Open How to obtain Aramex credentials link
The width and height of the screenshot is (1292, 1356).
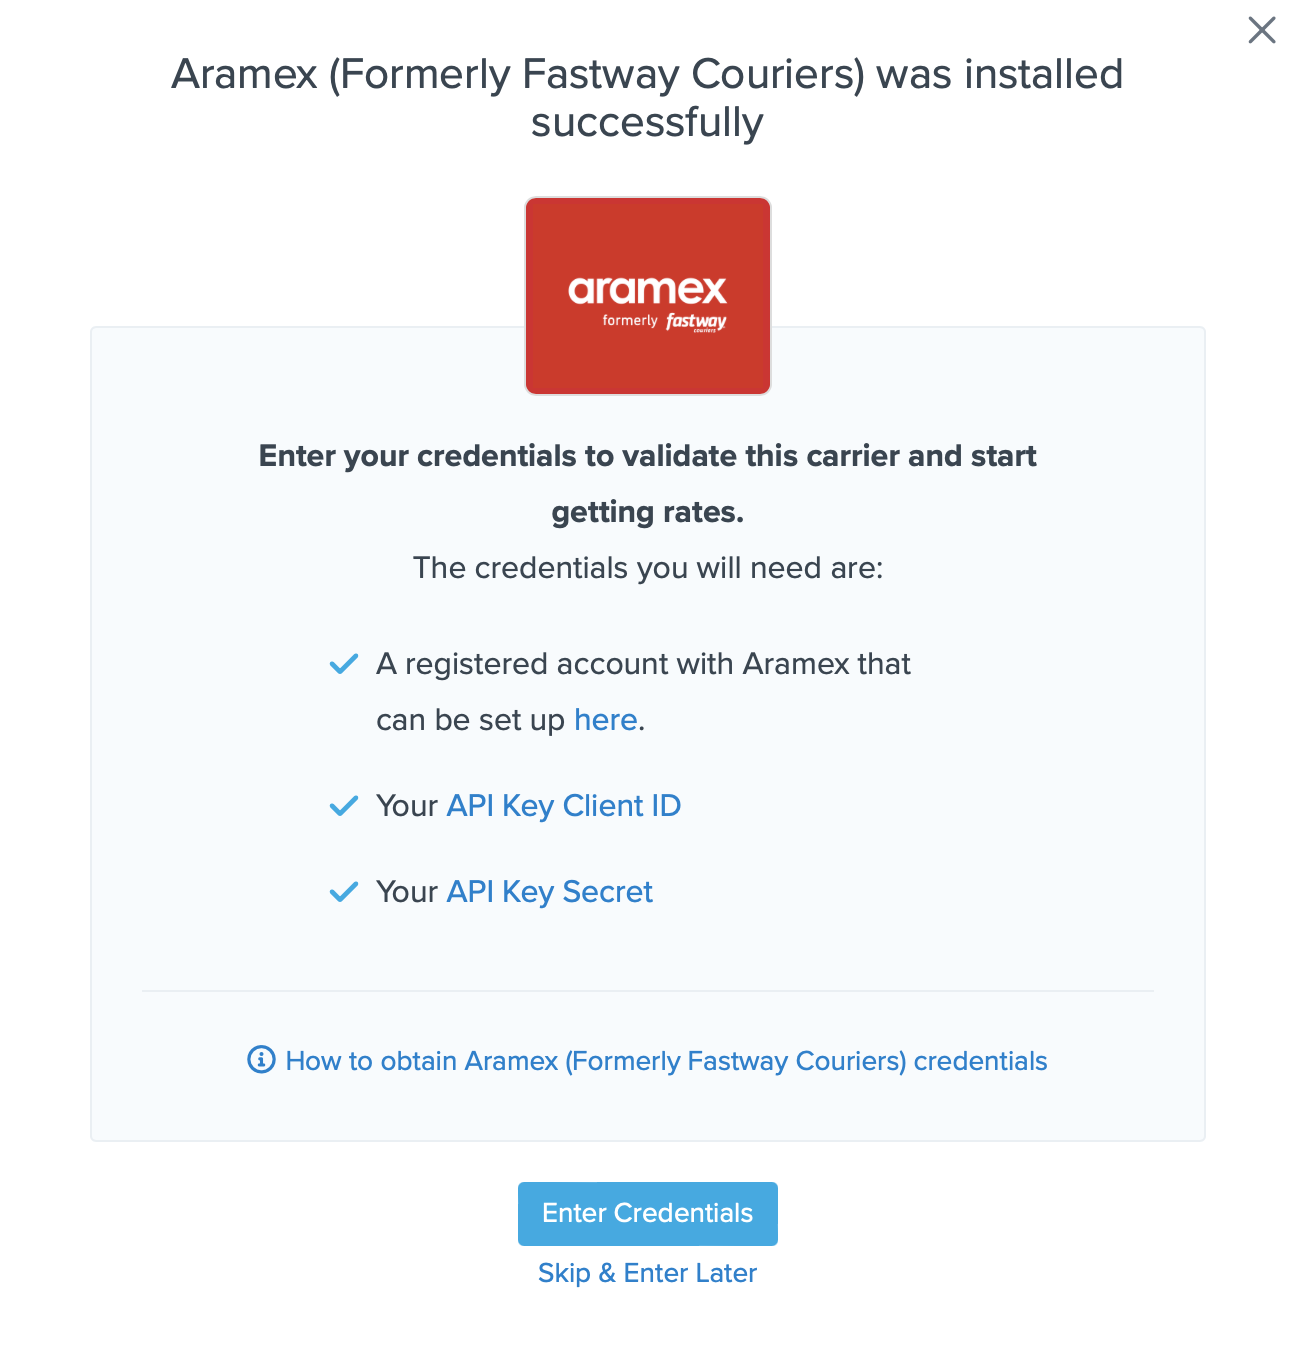[x=666, y=1061]
